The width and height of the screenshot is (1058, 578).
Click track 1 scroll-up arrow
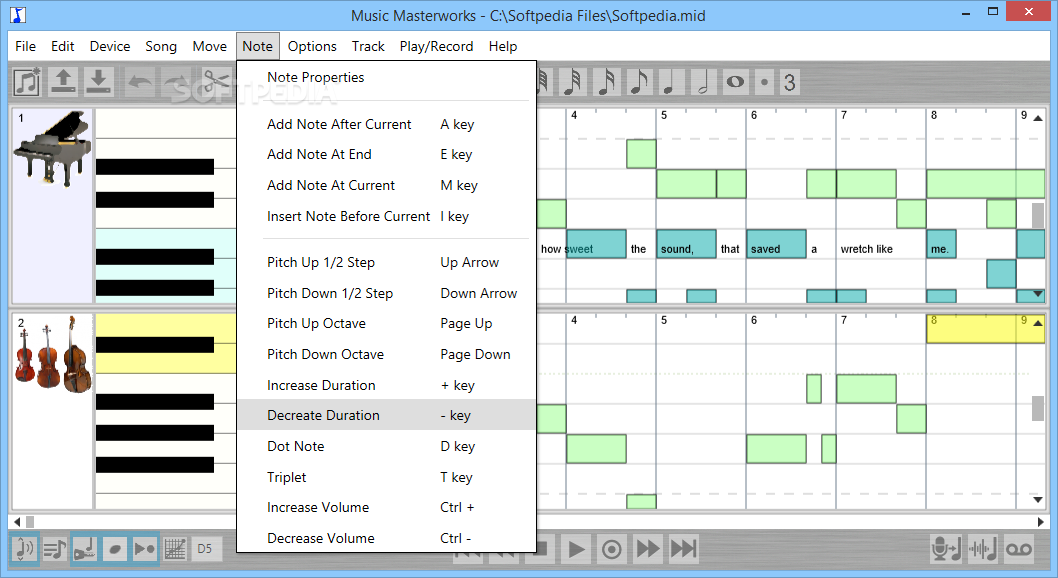(x=1038, y=118)
